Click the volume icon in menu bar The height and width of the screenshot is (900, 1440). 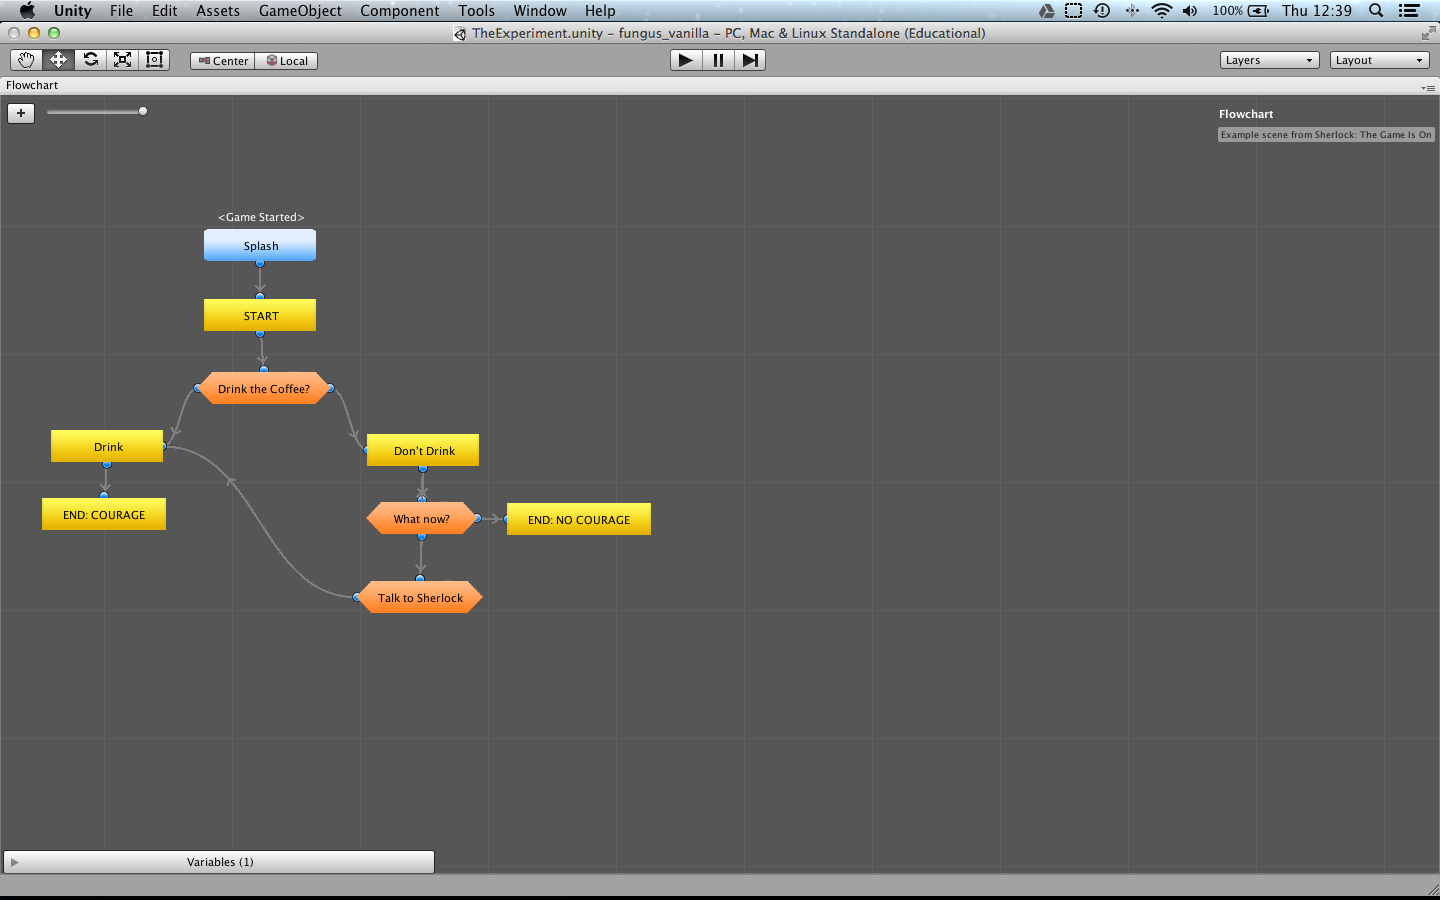pyautogui.click(x=1190, y=11)
